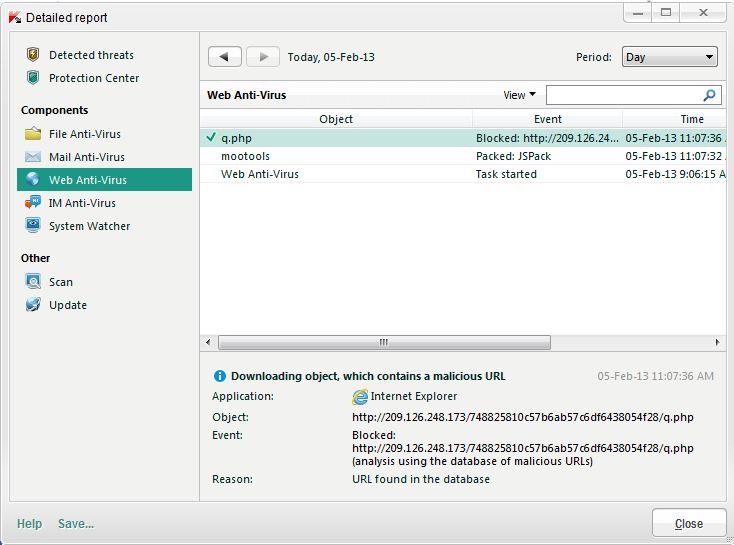Image resolution: width=734 pixels, height=545 pixels.
Task: Click the Detected threats shield icon
Action: coord(33,55)
